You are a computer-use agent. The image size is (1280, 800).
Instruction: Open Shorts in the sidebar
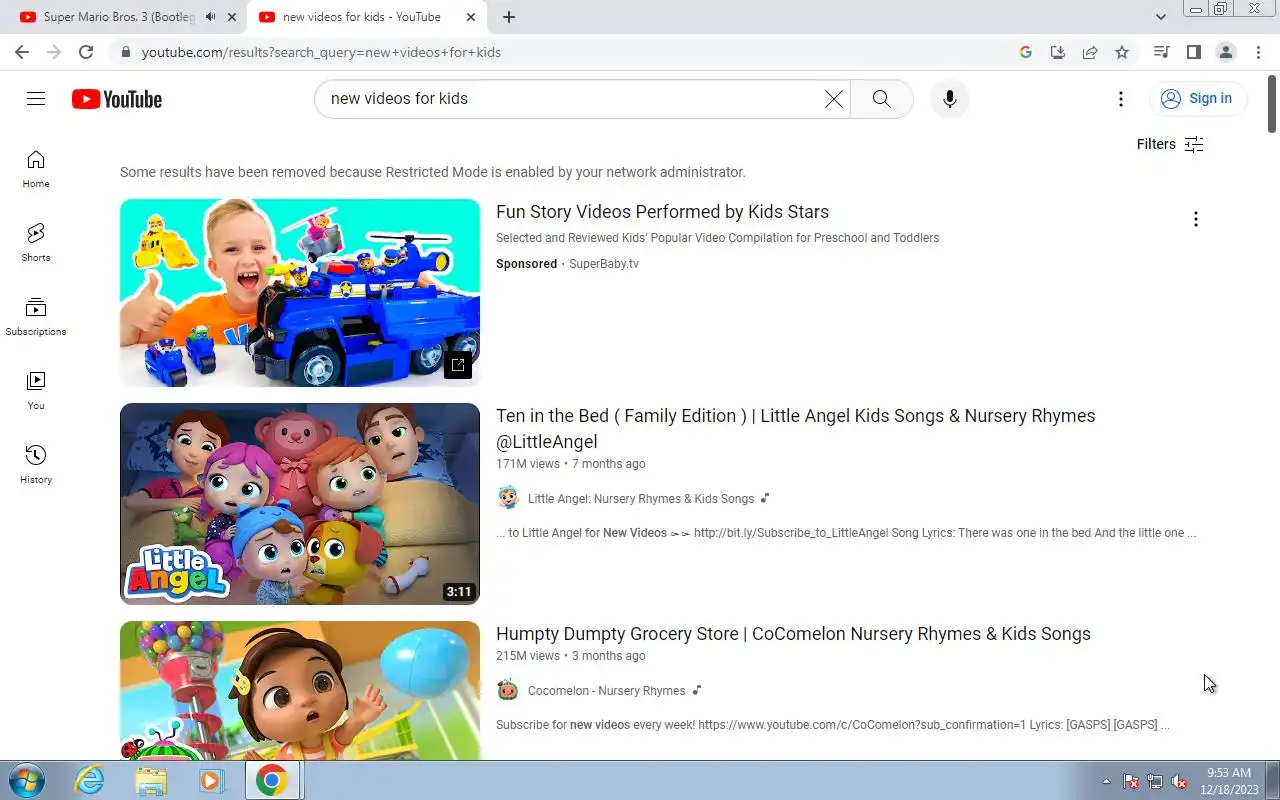36,243
